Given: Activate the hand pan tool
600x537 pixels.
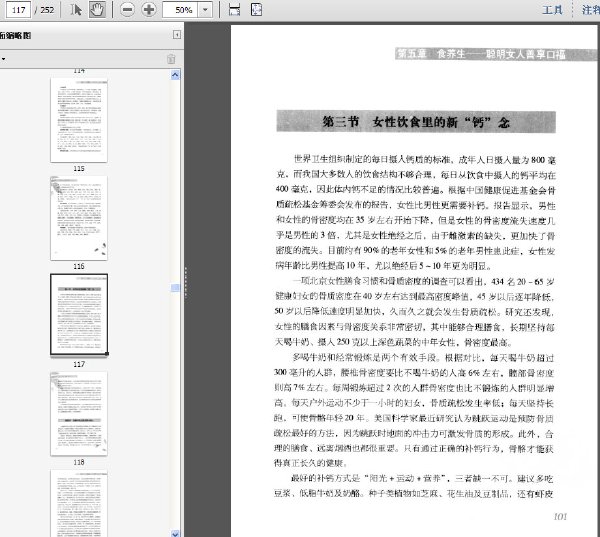Looking at the screenshot, I should tap(97, 10).
